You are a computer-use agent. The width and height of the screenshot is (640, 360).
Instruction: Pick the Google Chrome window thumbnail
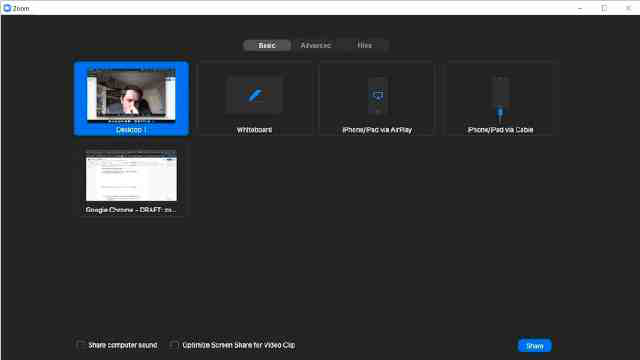131,176
